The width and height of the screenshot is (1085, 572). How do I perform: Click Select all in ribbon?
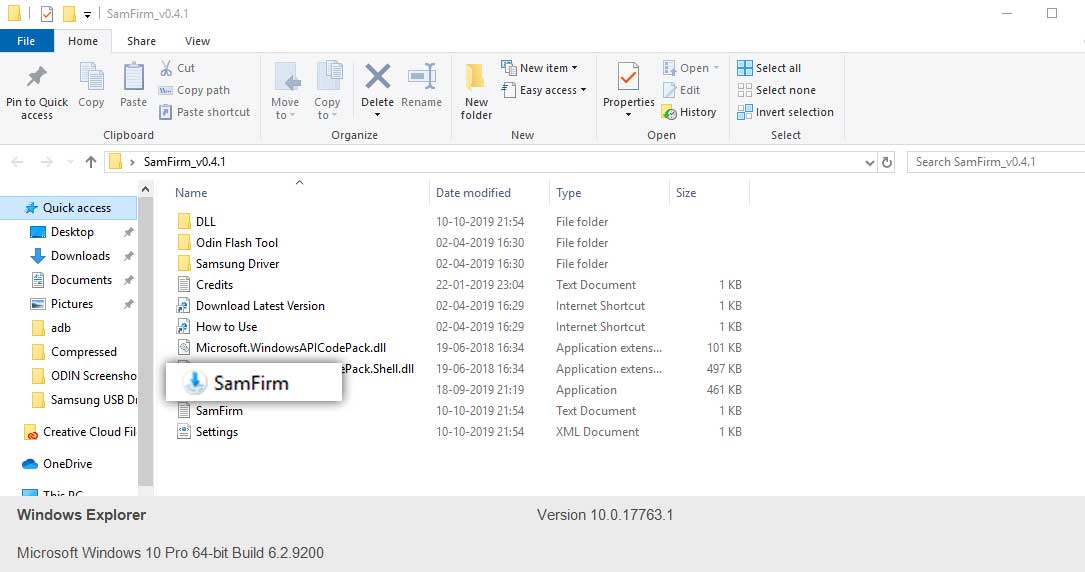tap(769, 68)
